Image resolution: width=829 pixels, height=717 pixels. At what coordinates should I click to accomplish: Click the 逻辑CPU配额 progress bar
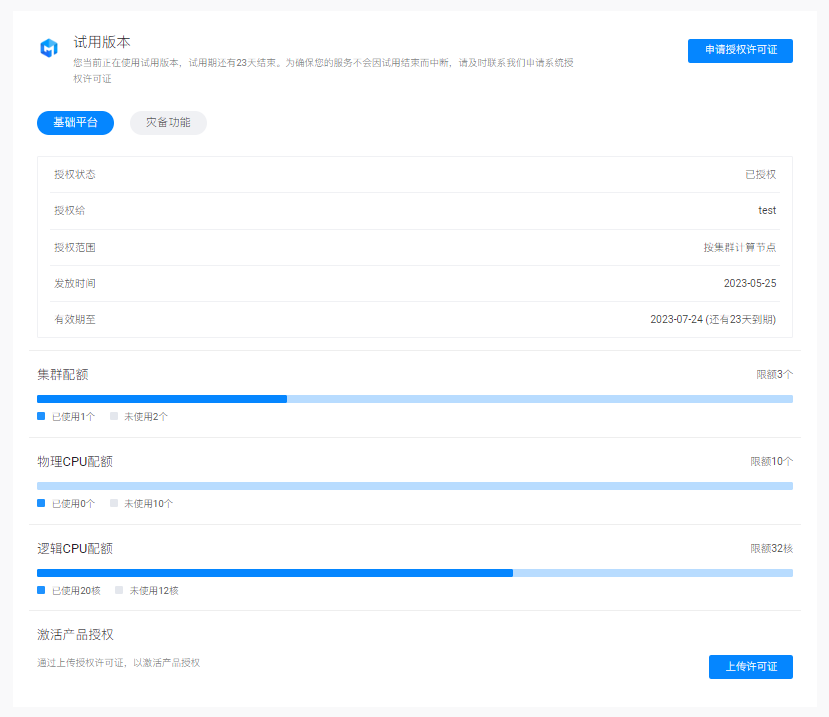(414, 573)
